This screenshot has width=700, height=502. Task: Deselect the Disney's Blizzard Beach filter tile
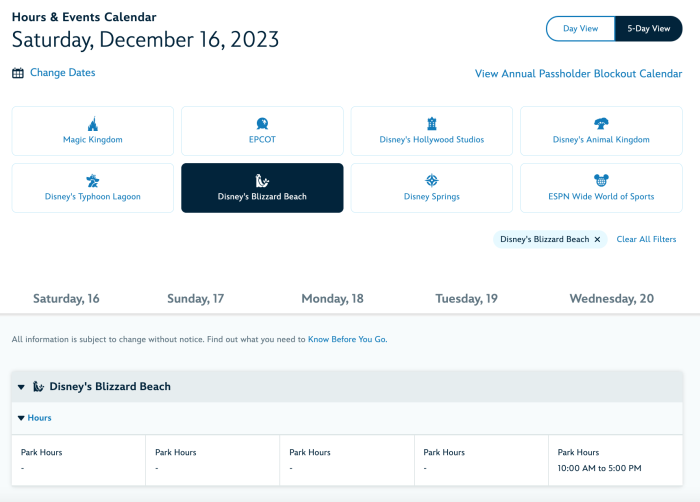click(262, 188)
